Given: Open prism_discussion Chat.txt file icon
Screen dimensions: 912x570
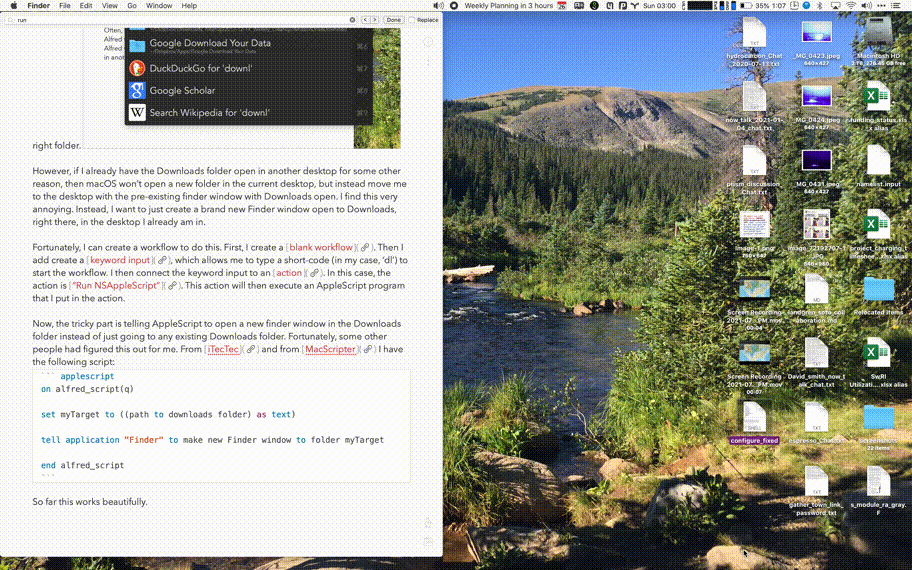Looking at the screenshot, I should pyautogui.click(x=754, y=161).
